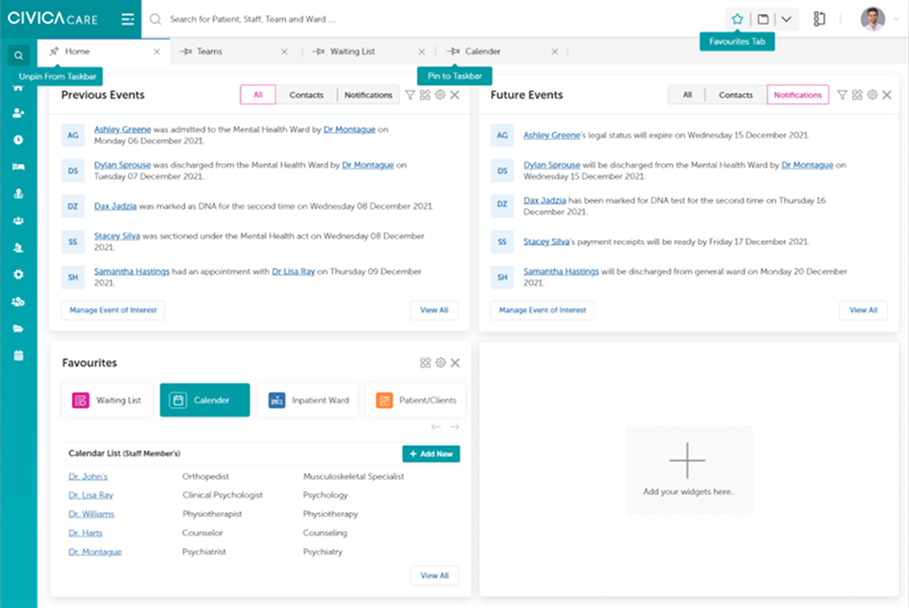909x608 pixels.
Task: Open the calendar sidebar icon
Action: coord(19,355)
